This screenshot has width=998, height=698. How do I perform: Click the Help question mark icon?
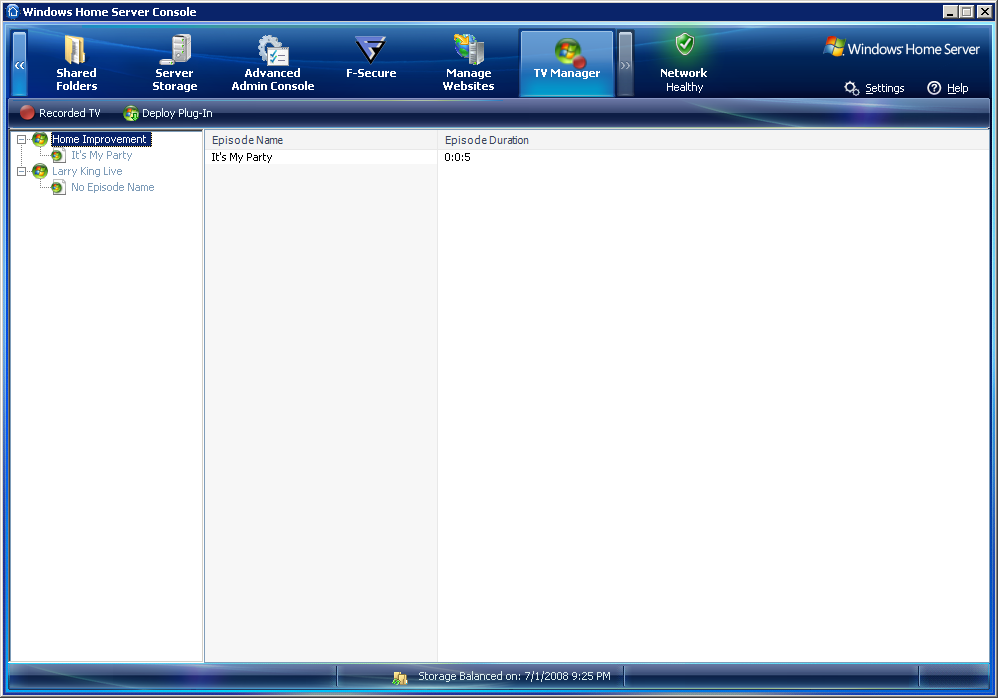tap(934, 88)
